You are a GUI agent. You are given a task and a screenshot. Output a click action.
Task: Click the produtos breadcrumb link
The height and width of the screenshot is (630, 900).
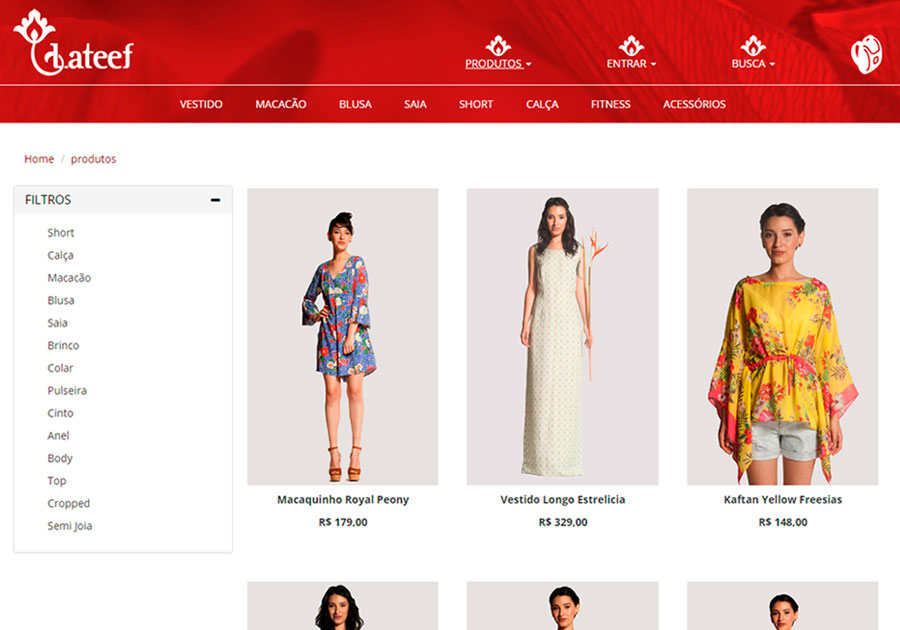tap(94, 159)
